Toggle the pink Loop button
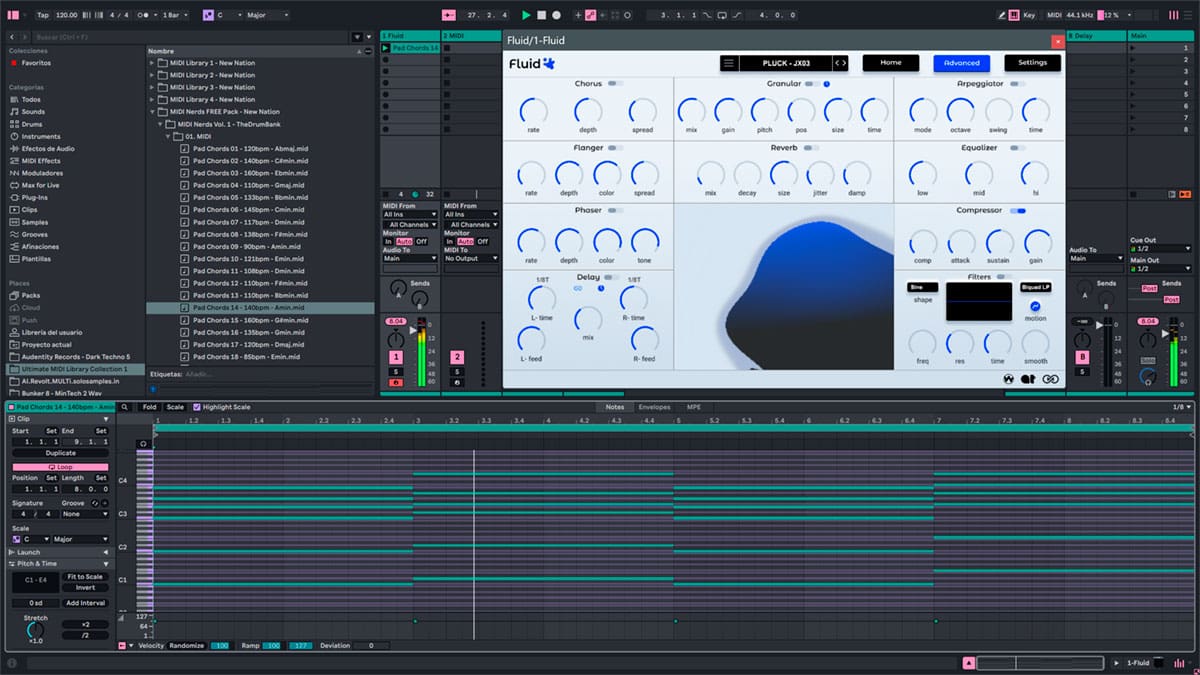 (x=60, y=467)
